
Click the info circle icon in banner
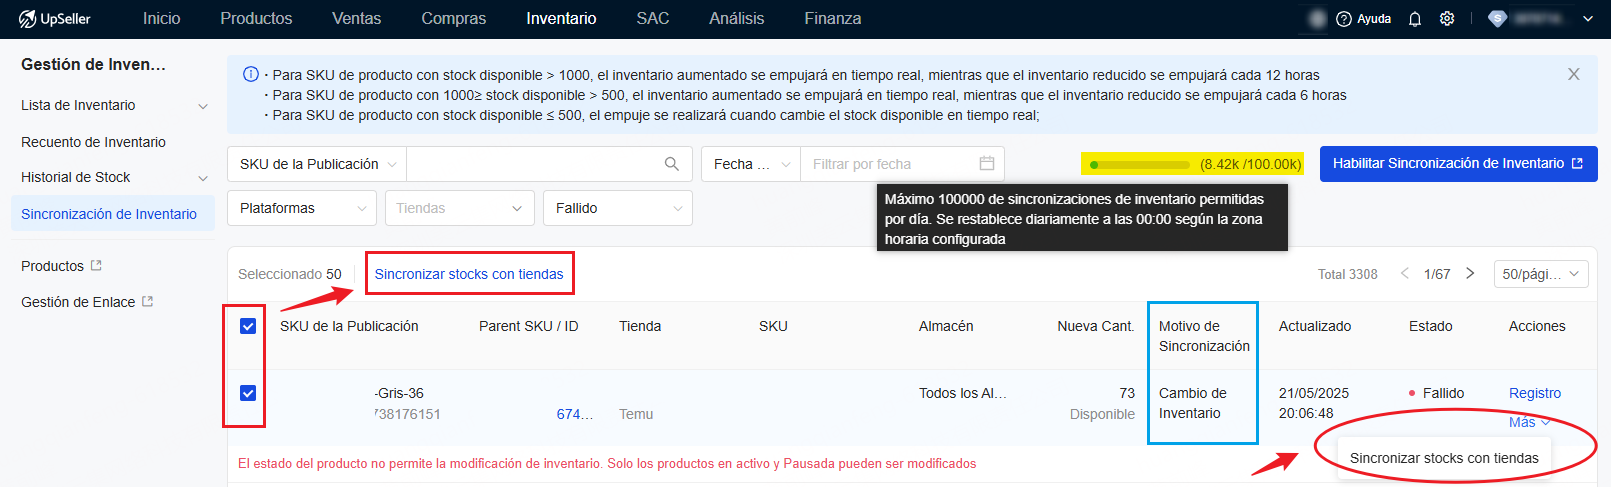click(251, 75)
